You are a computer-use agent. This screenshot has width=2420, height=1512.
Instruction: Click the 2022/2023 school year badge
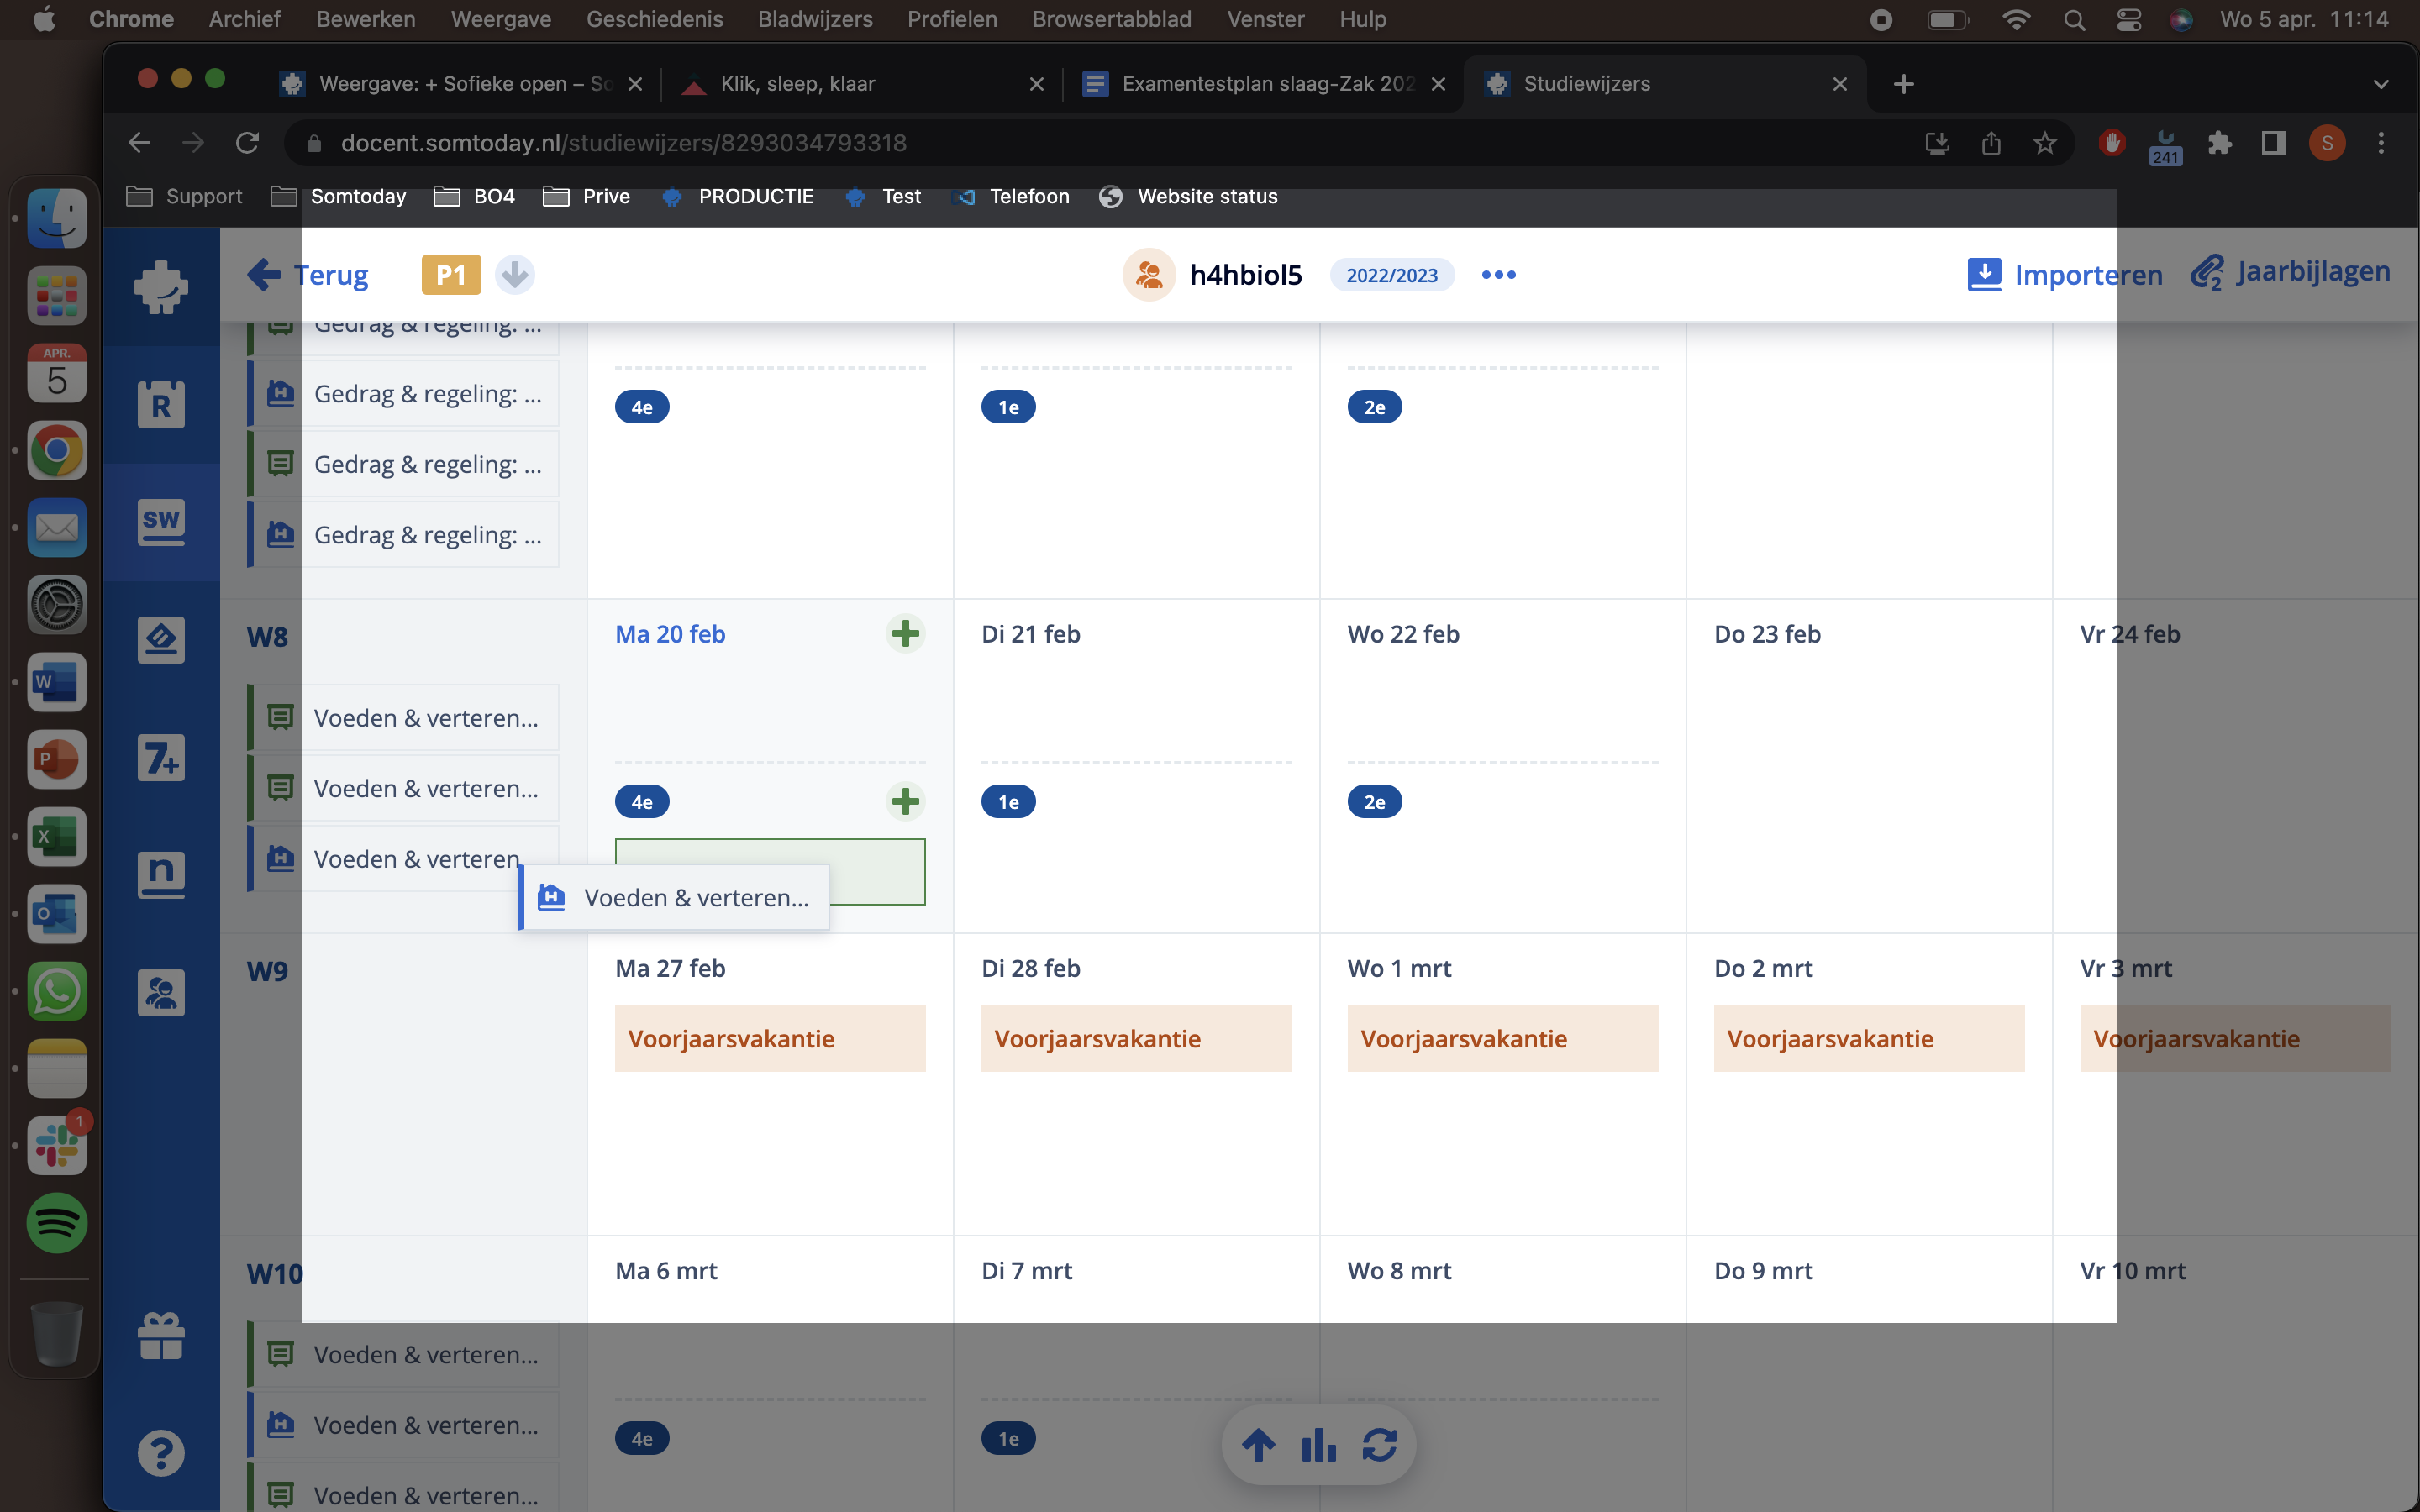point(1391,274)
